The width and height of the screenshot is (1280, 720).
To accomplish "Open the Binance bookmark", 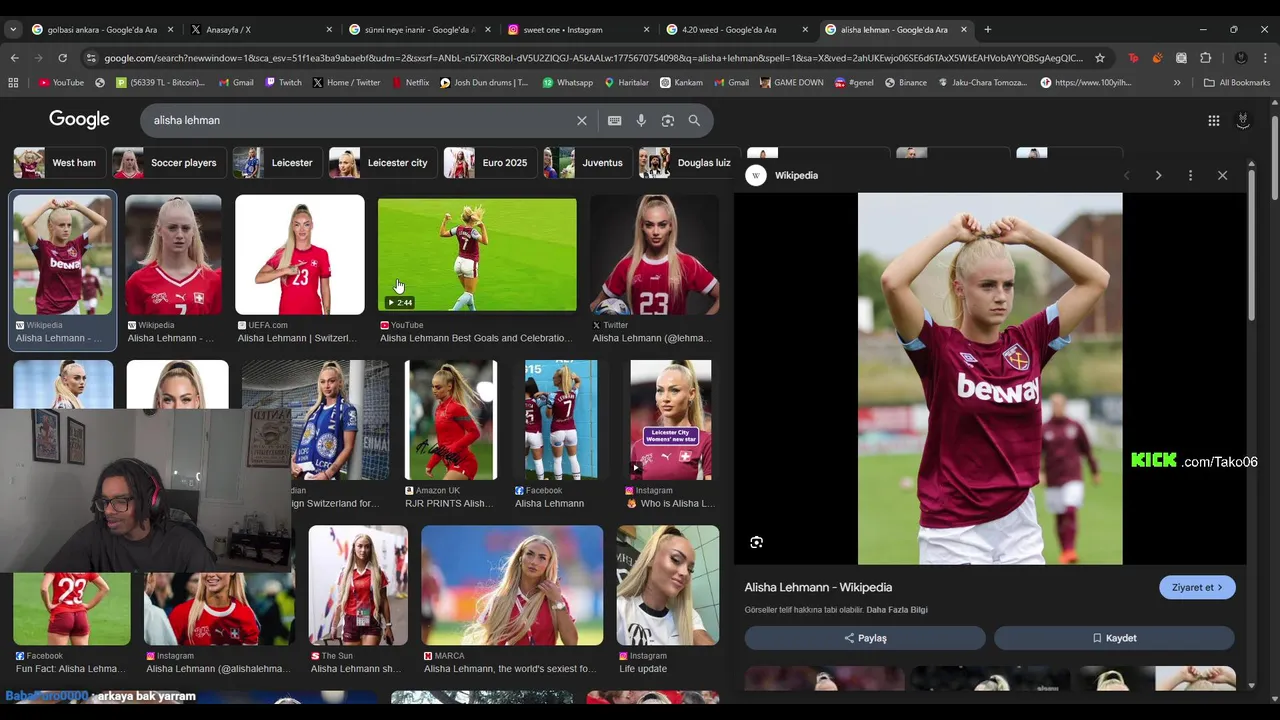I will coord(906,82).
